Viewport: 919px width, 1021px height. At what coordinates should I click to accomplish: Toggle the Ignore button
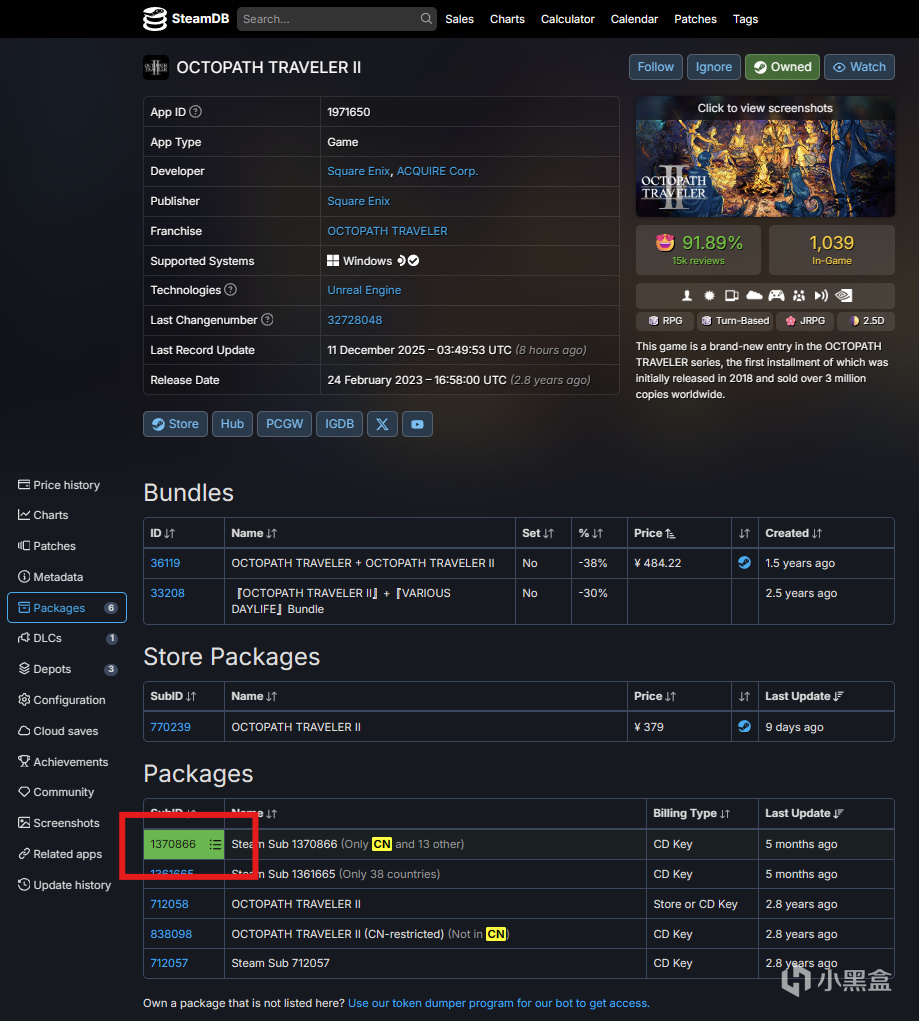713,67
